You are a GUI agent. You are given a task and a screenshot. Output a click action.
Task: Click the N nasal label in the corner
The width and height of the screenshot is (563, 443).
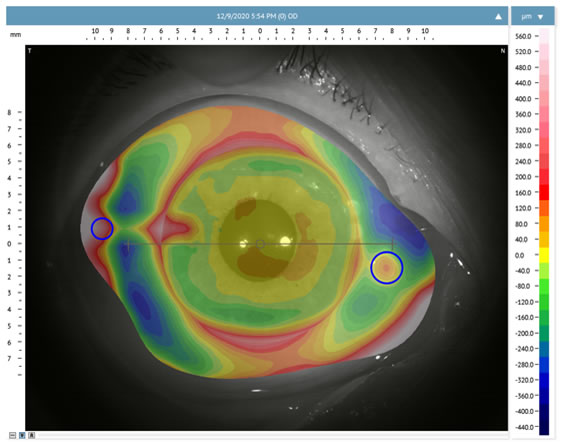click(x=503, y=51)
